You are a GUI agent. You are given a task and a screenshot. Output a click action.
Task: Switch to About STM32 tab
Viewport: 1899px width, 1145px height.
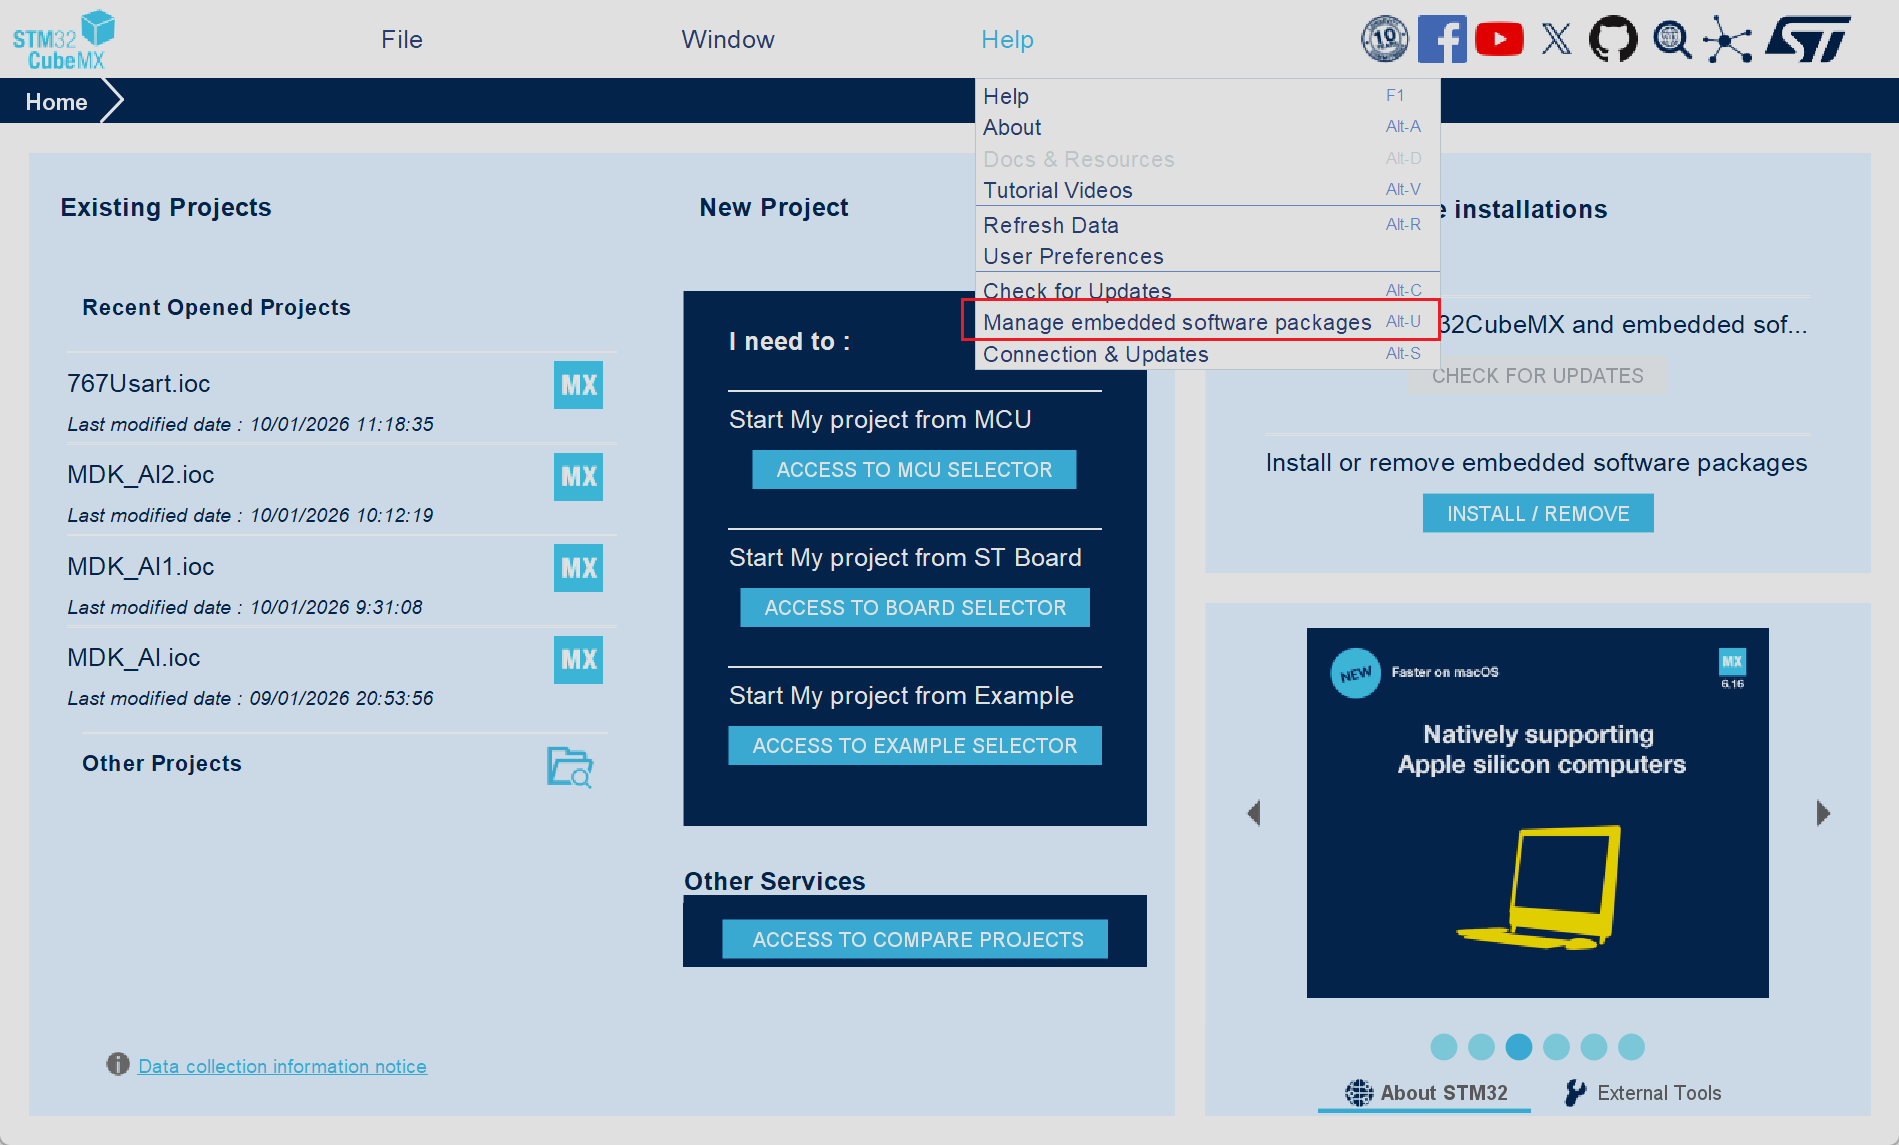point(1425,1093)
